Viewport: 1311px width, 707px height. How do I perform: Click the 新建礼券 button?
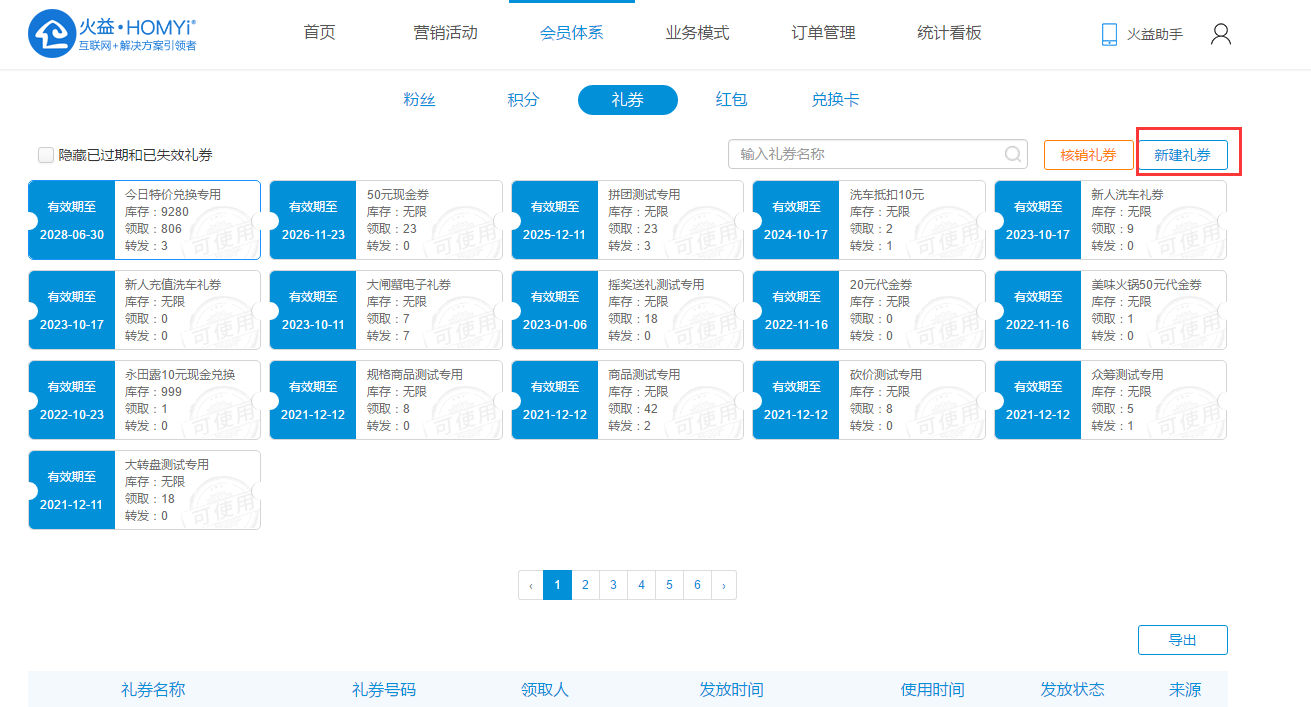(x=1182, y=155)
